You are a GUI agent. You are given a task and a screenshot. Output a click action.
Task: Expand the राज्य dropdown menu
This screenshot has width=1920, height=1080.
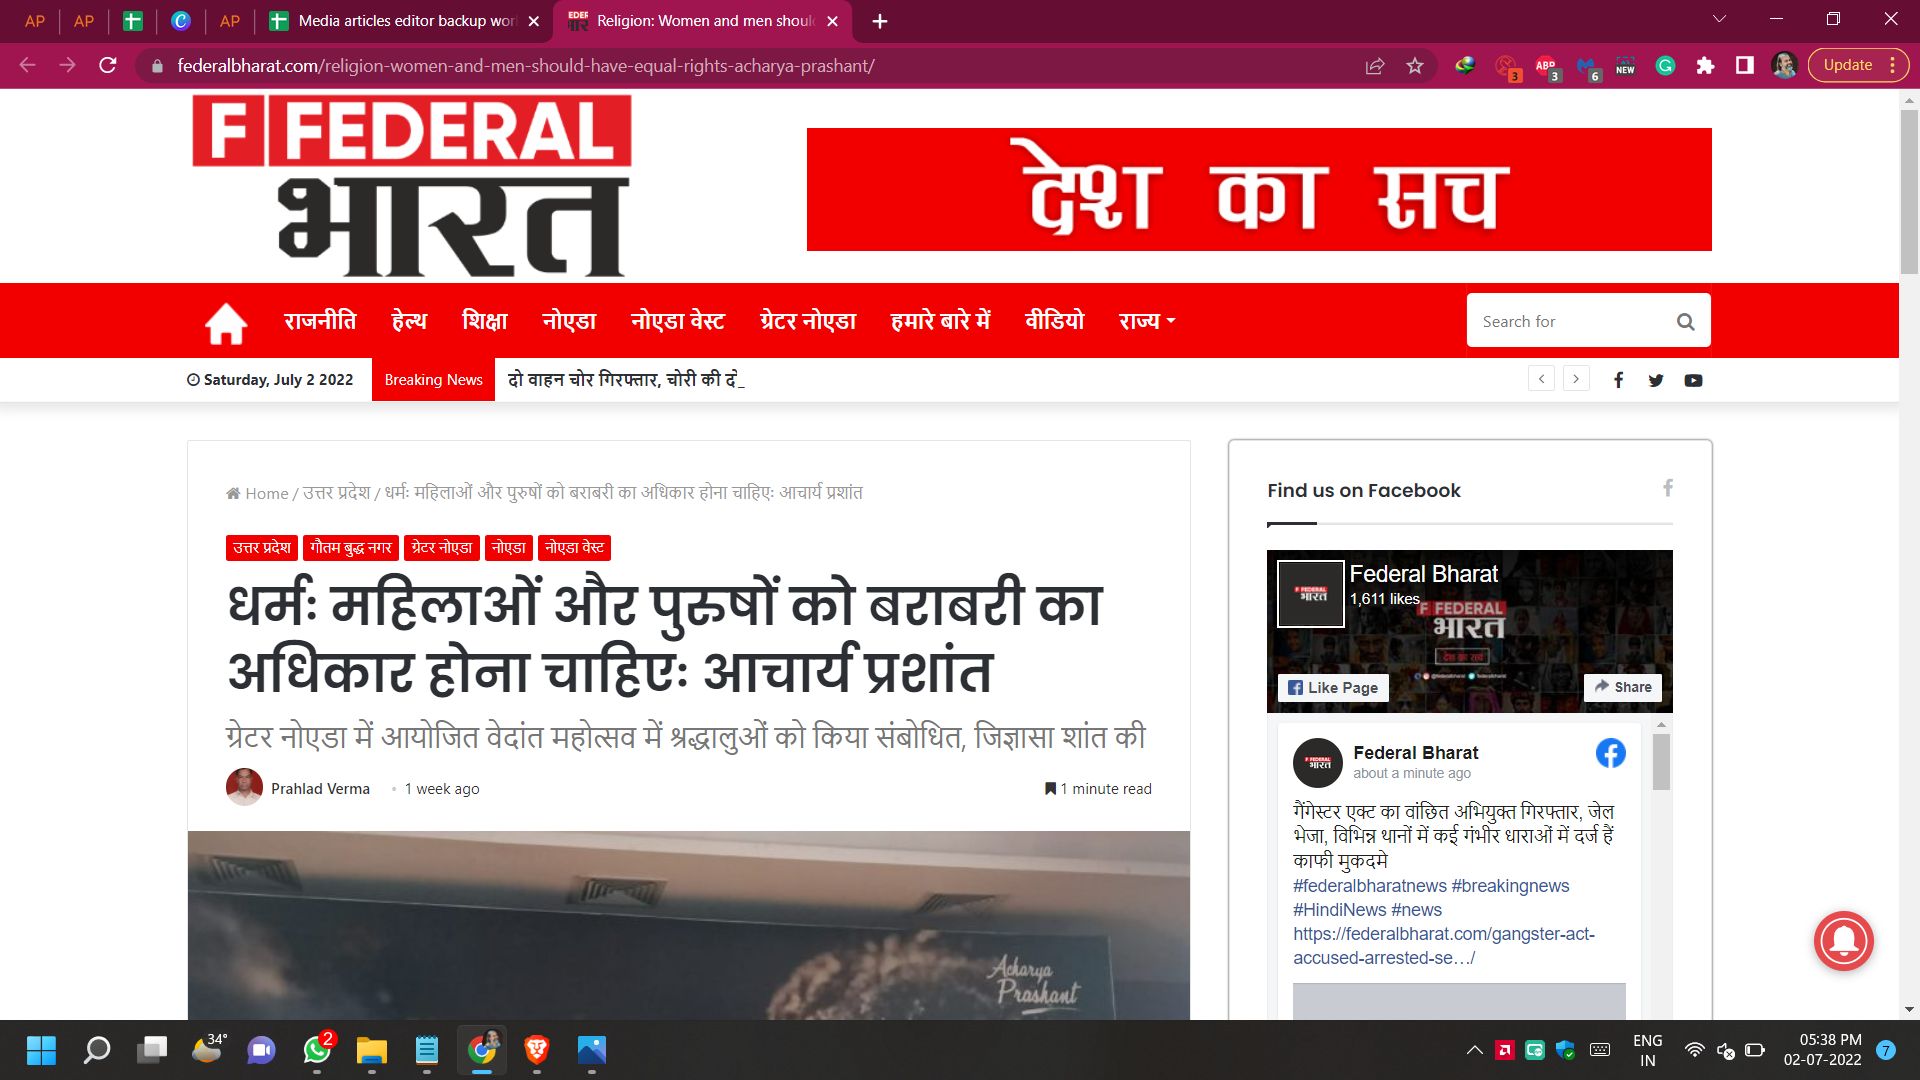click(1147, 321)
